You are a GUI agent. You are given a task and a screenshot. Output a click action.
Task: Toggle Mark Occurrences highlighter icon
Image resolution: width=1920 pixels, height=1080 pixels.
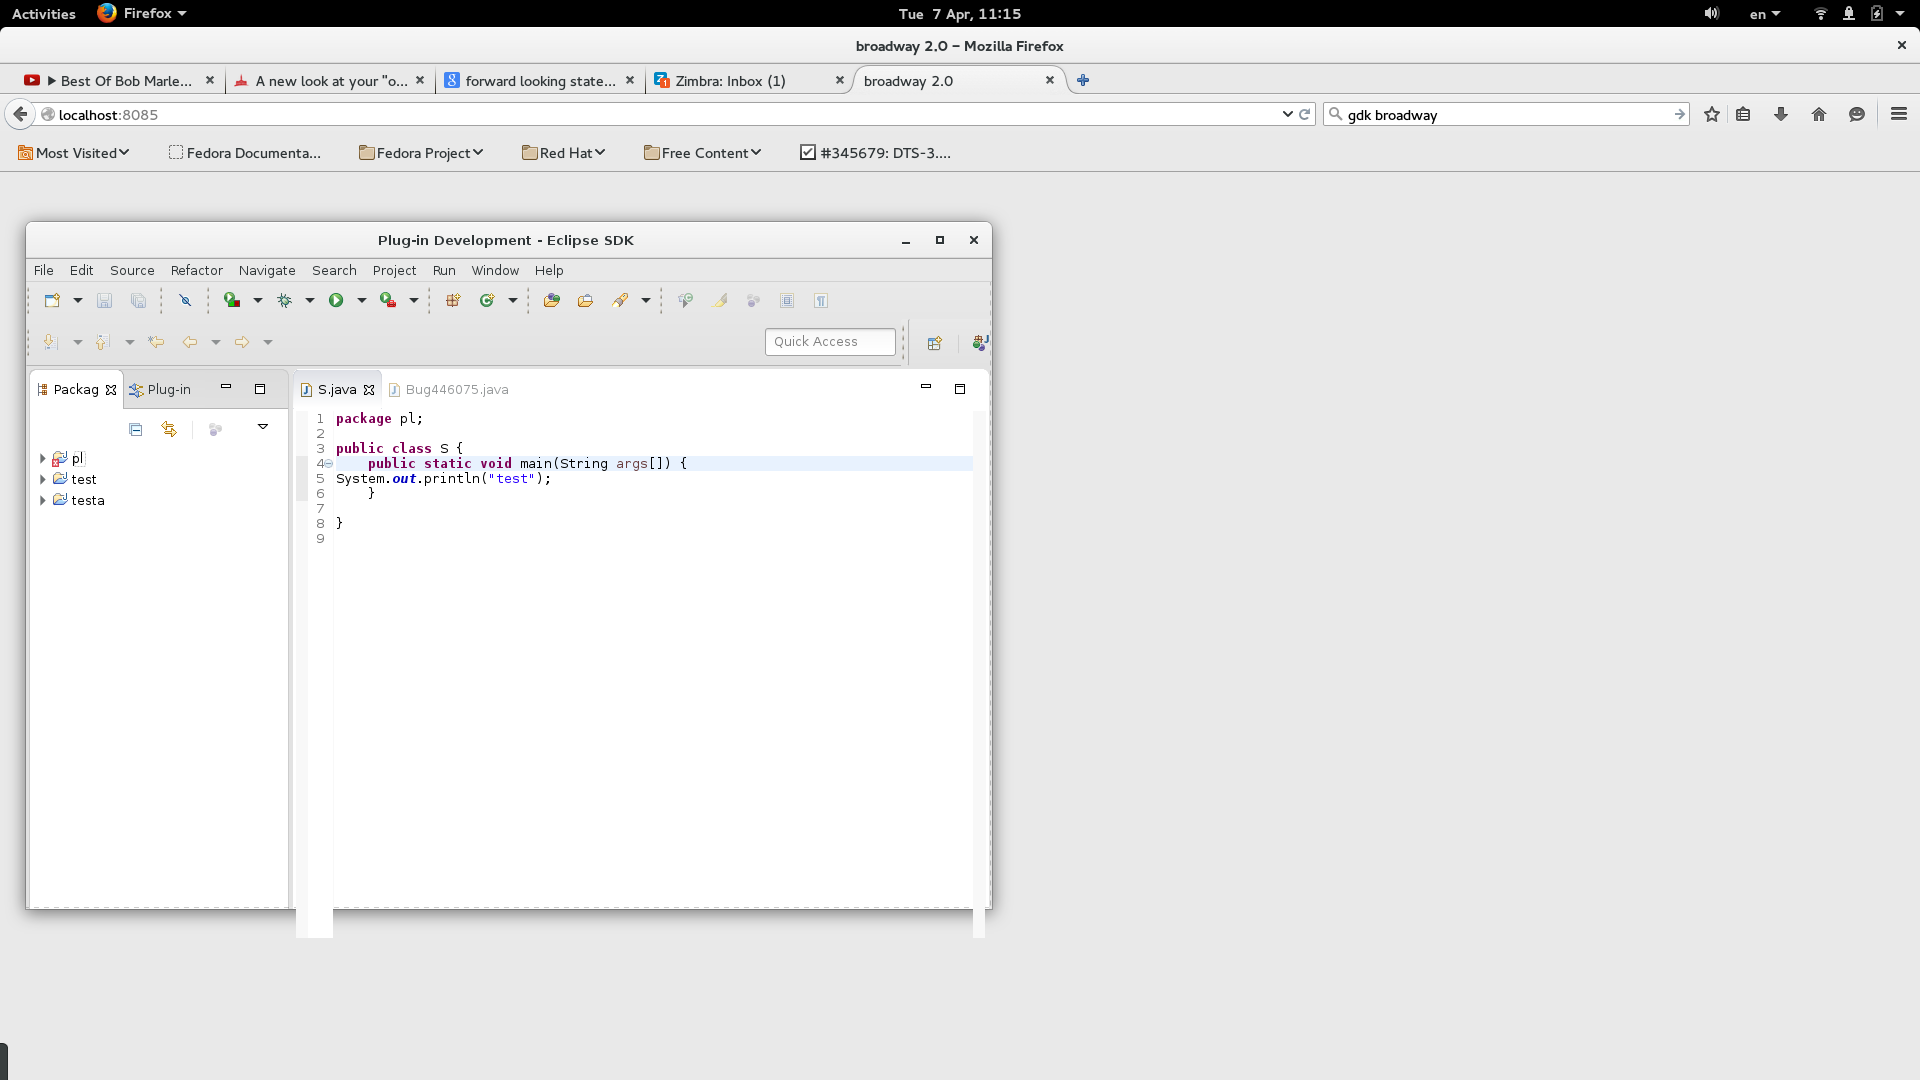click(x=720, y=300)
